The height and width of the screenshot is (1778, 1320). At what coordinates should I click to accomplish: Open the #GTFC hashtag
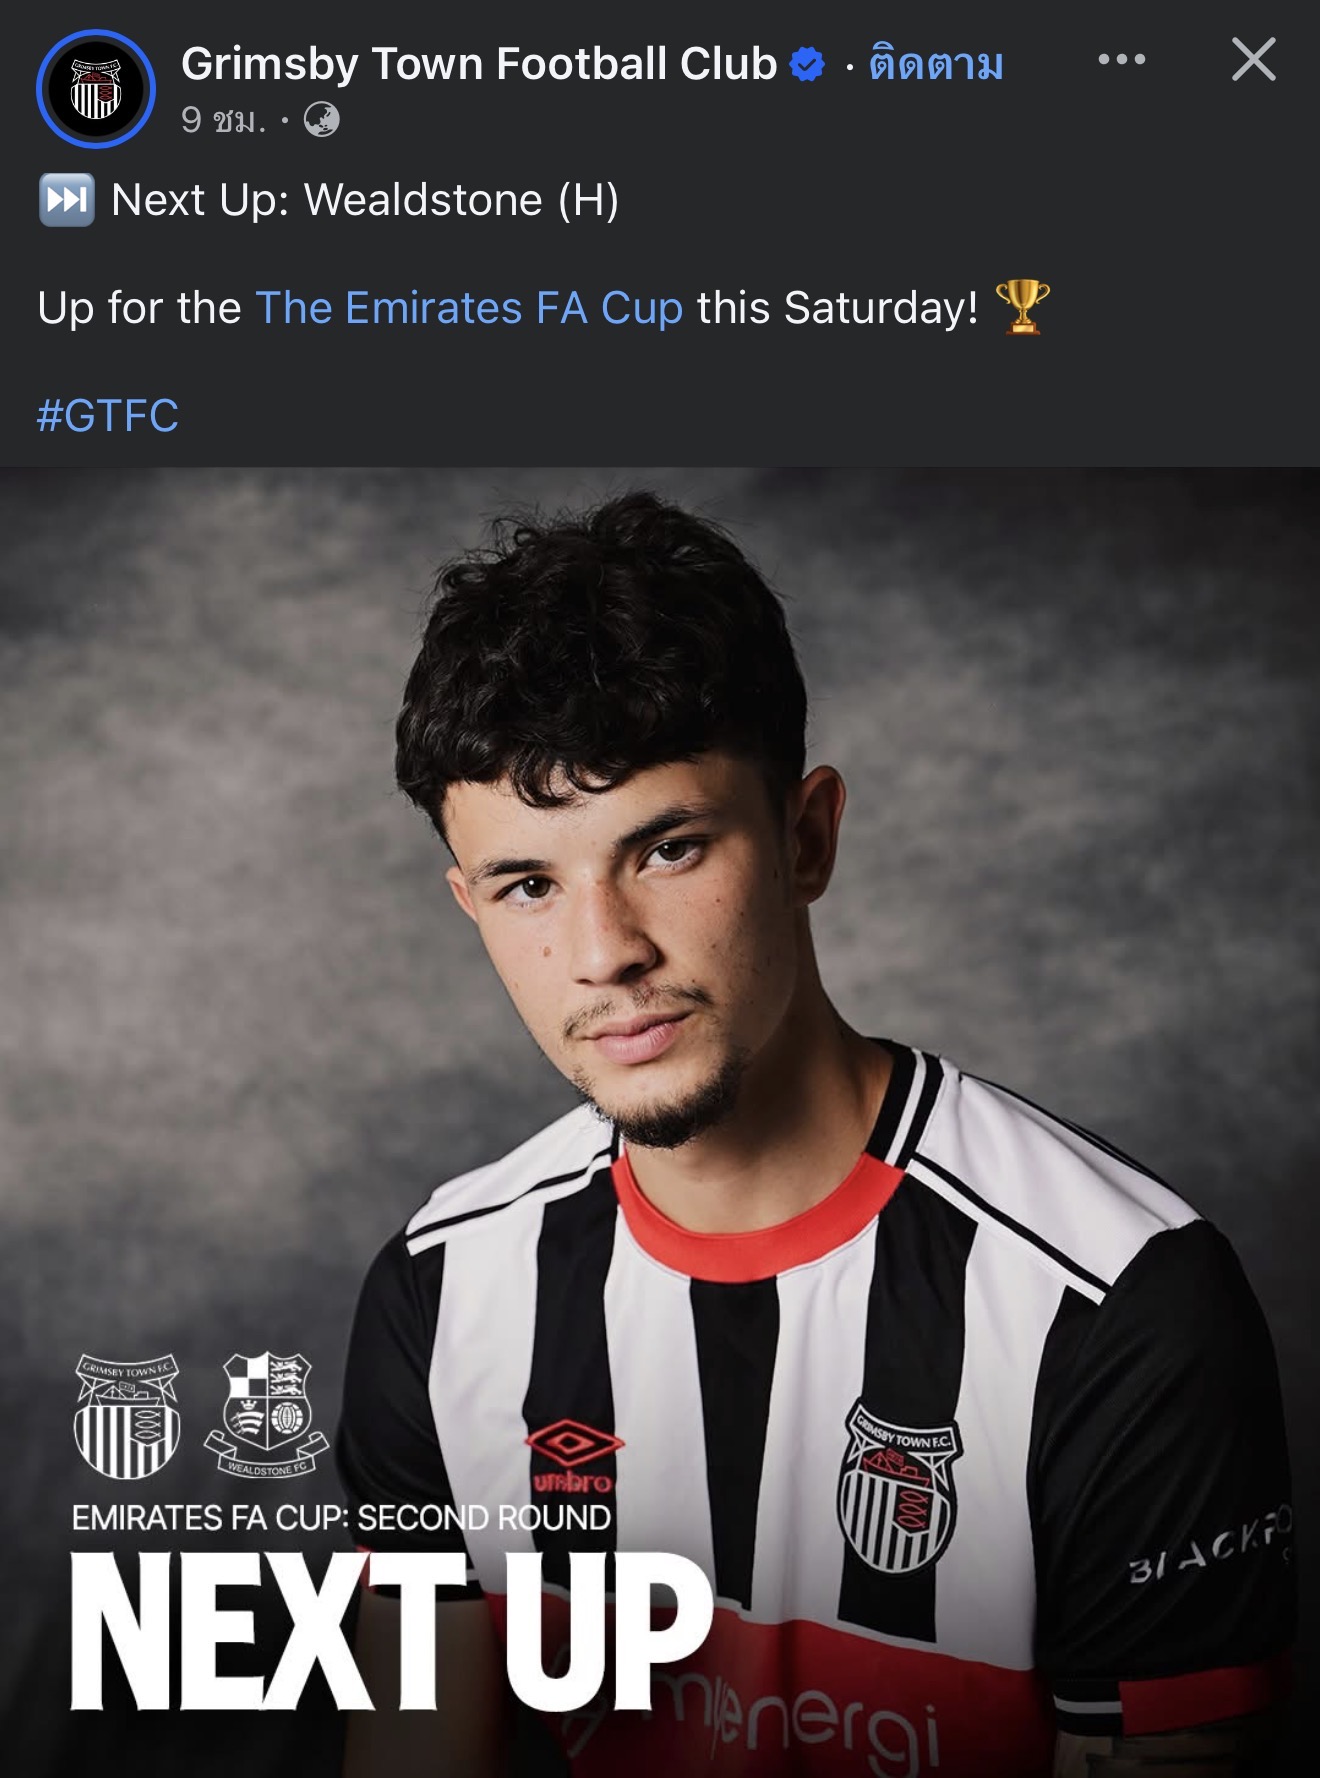click(x=108, y=416)
